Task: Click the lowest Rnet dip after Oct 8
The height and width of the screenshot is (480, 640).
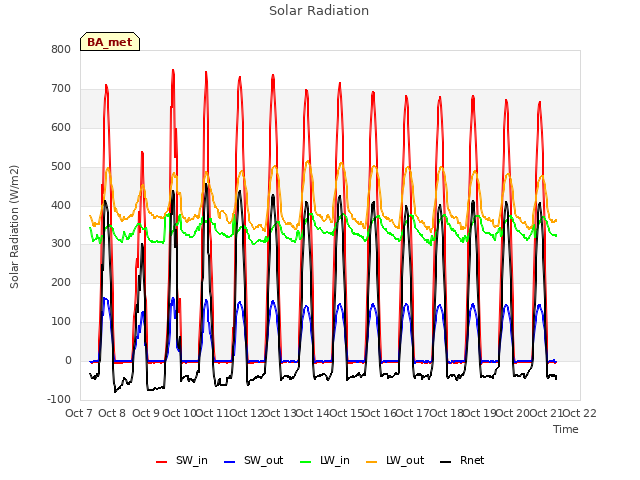Action: (x=115, y=392)
